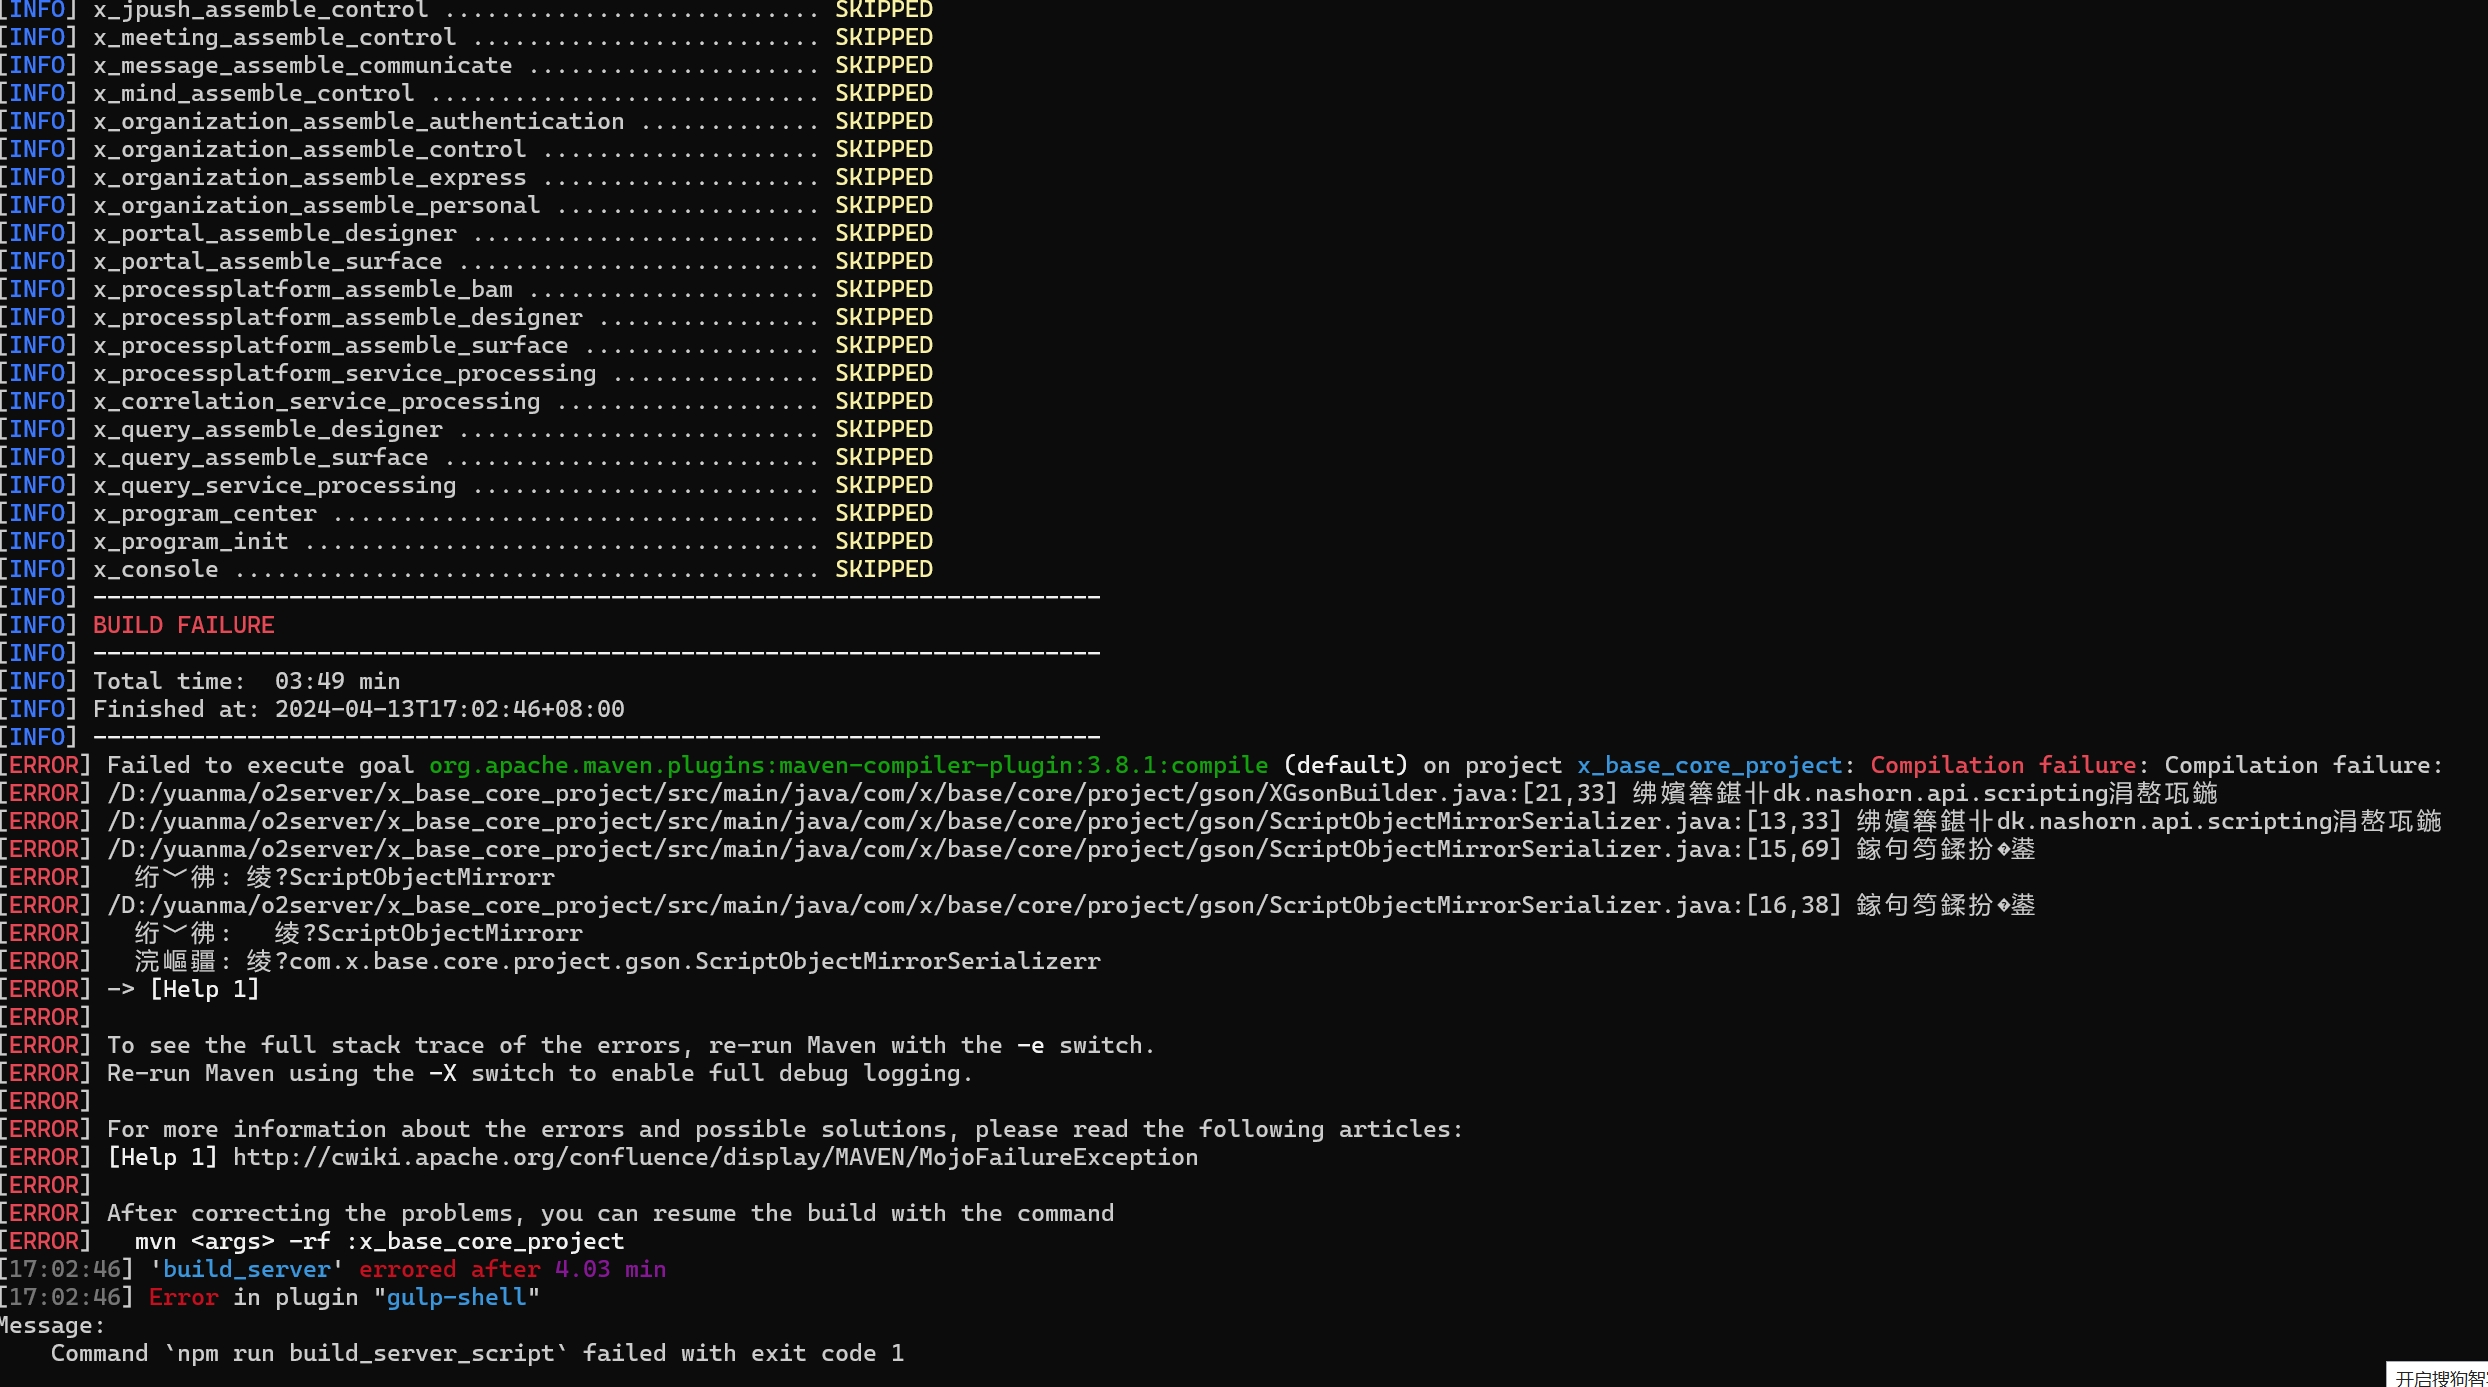2488x1387 pixels.
Task: Click SKIPPED next to x_portal_assemble_surface
Action: click(x=883, y=261)
